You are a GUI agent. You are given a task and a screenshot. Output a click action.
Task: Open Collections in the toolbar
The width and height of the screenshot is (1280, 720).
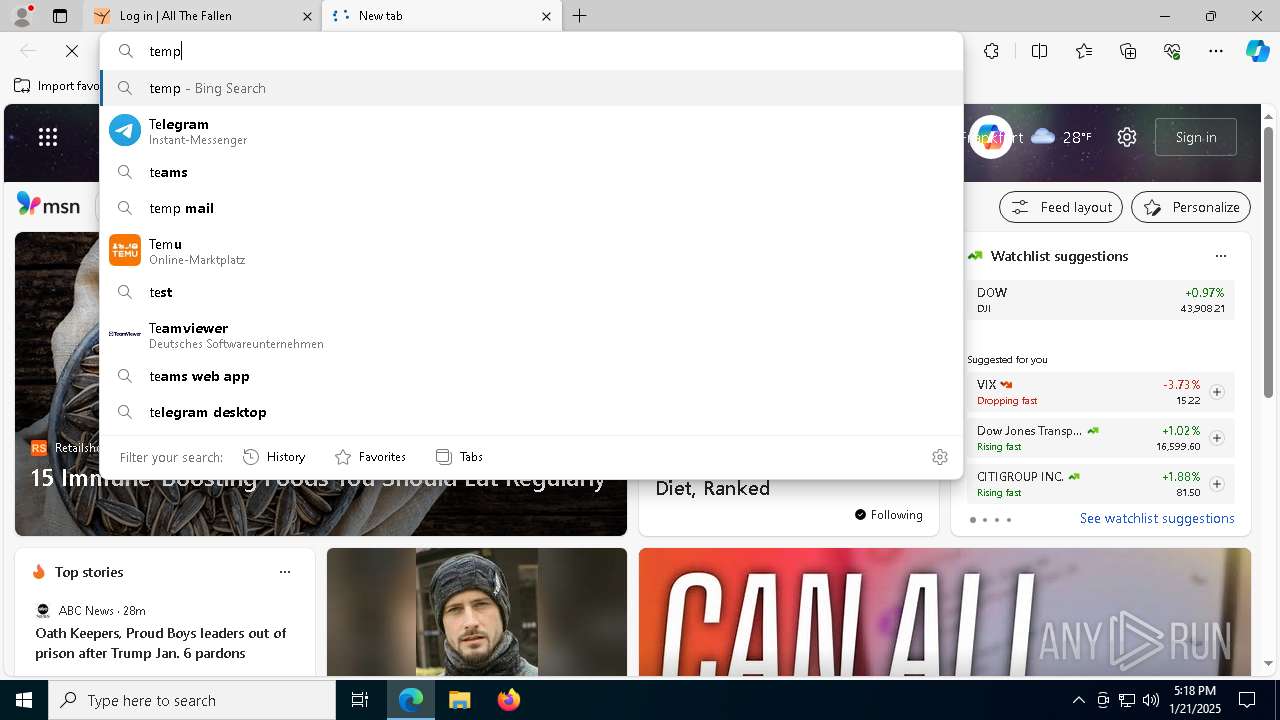tap(1129, 51)
